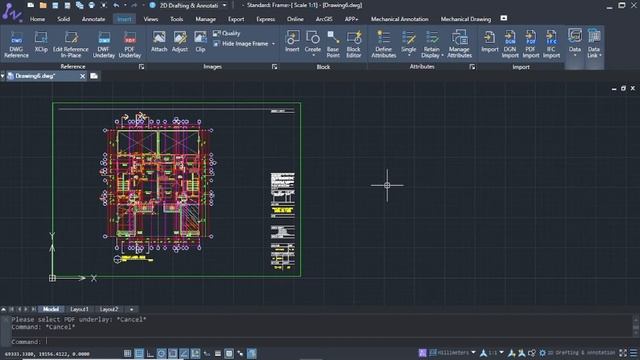This screenshot has width=640, height=360.
Task: Click the Attach image icon
Action: pyautogui.click(x=159, y=42)
